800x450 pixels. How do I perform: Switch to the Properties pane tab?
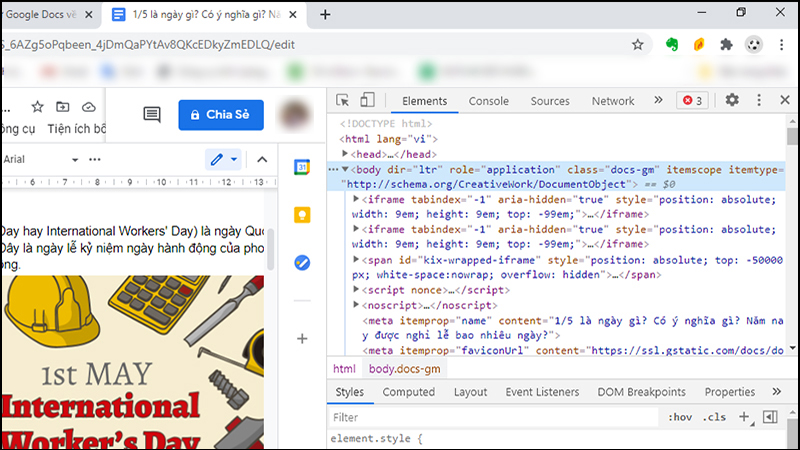point(730,392)
